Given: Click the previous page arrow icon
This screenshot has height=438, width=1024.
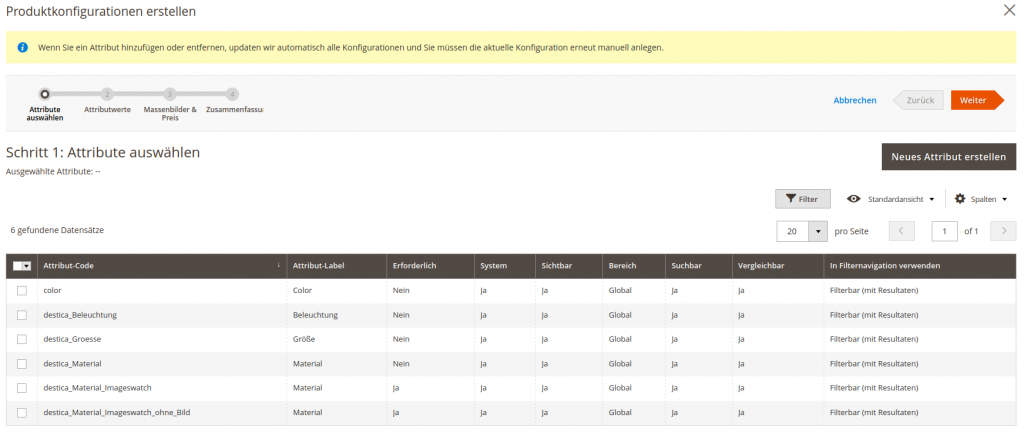Looking at the screenshot, I should point(901,231).
